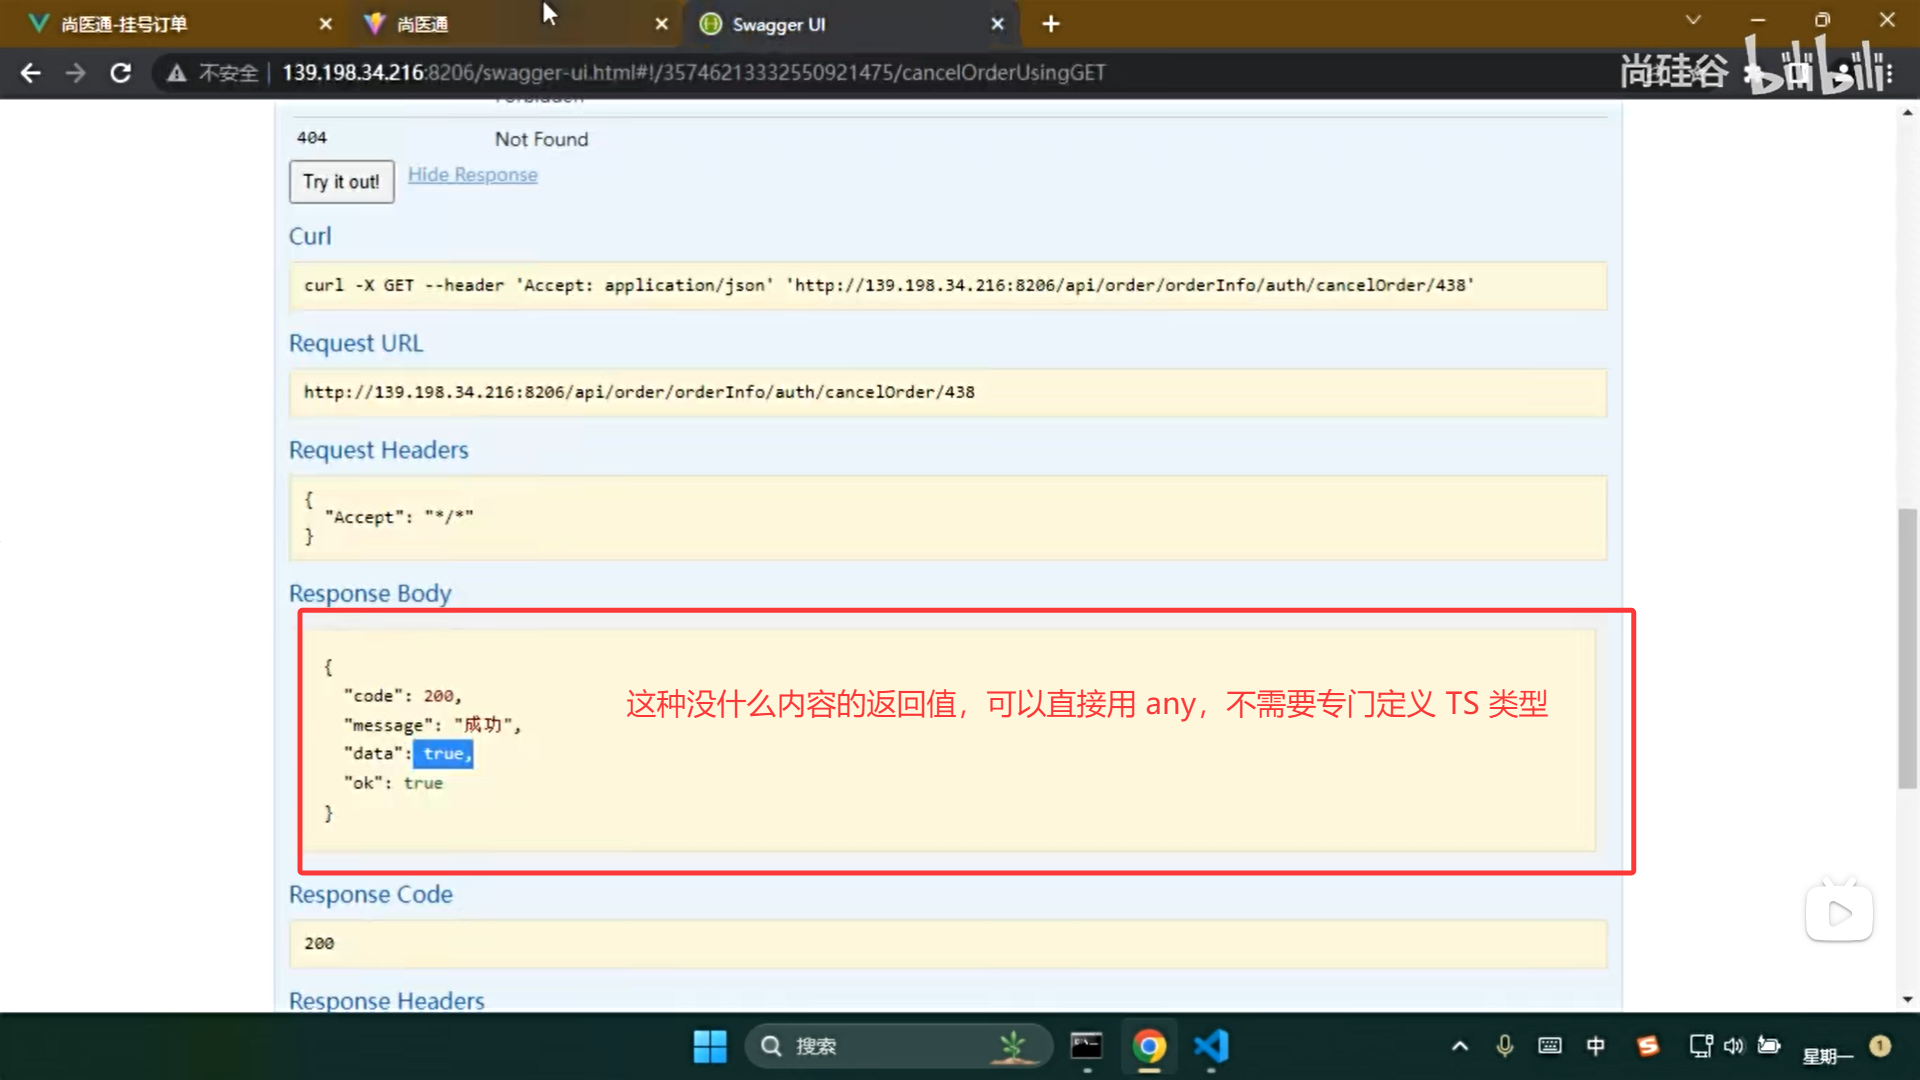
Task: Click the volume icon in the system tray
Action: [1734, 1046]
